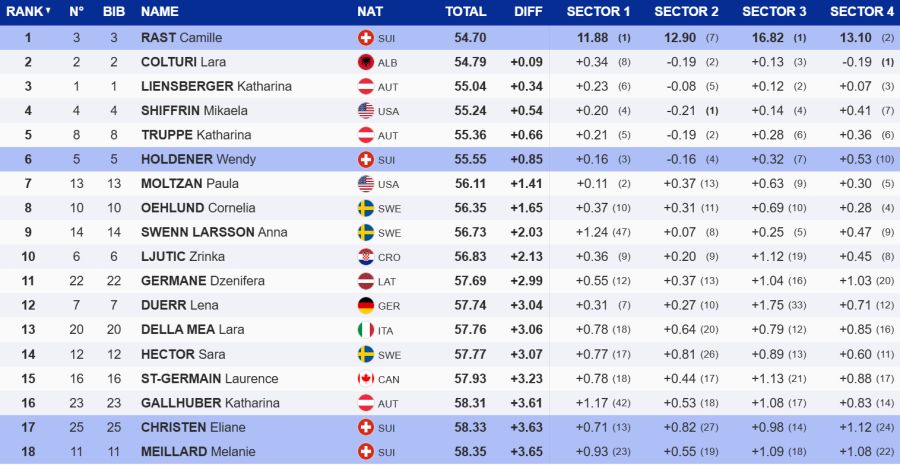Sort results by SECTOR 1 header

click(x=598, y=12)
